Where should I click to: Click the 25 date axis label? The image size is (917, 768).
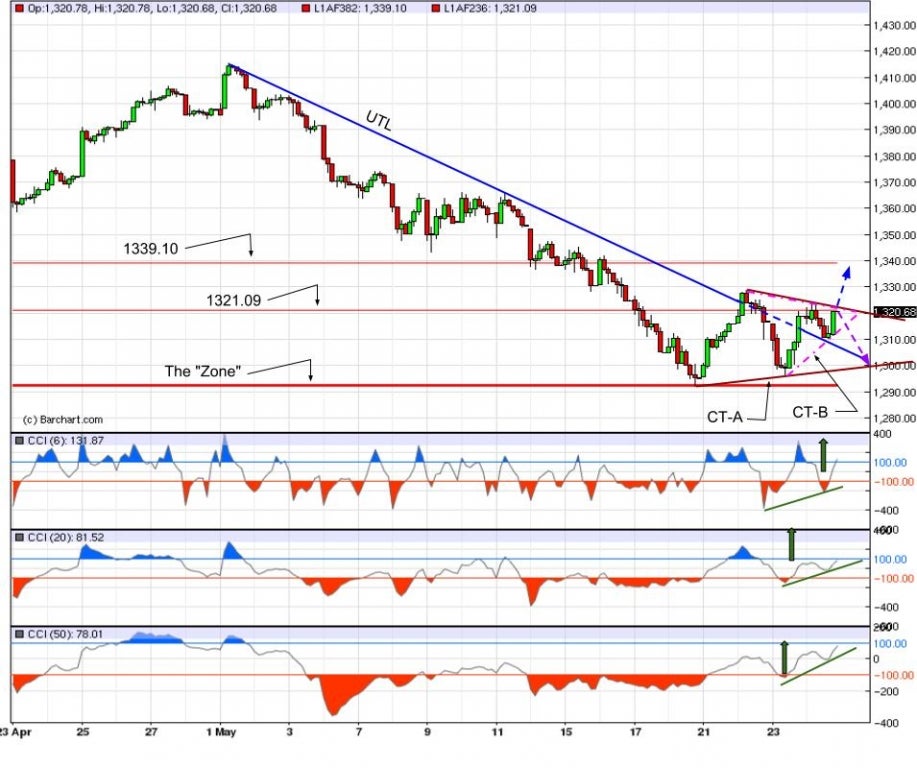pyautogui.click(x=82, y=732)
